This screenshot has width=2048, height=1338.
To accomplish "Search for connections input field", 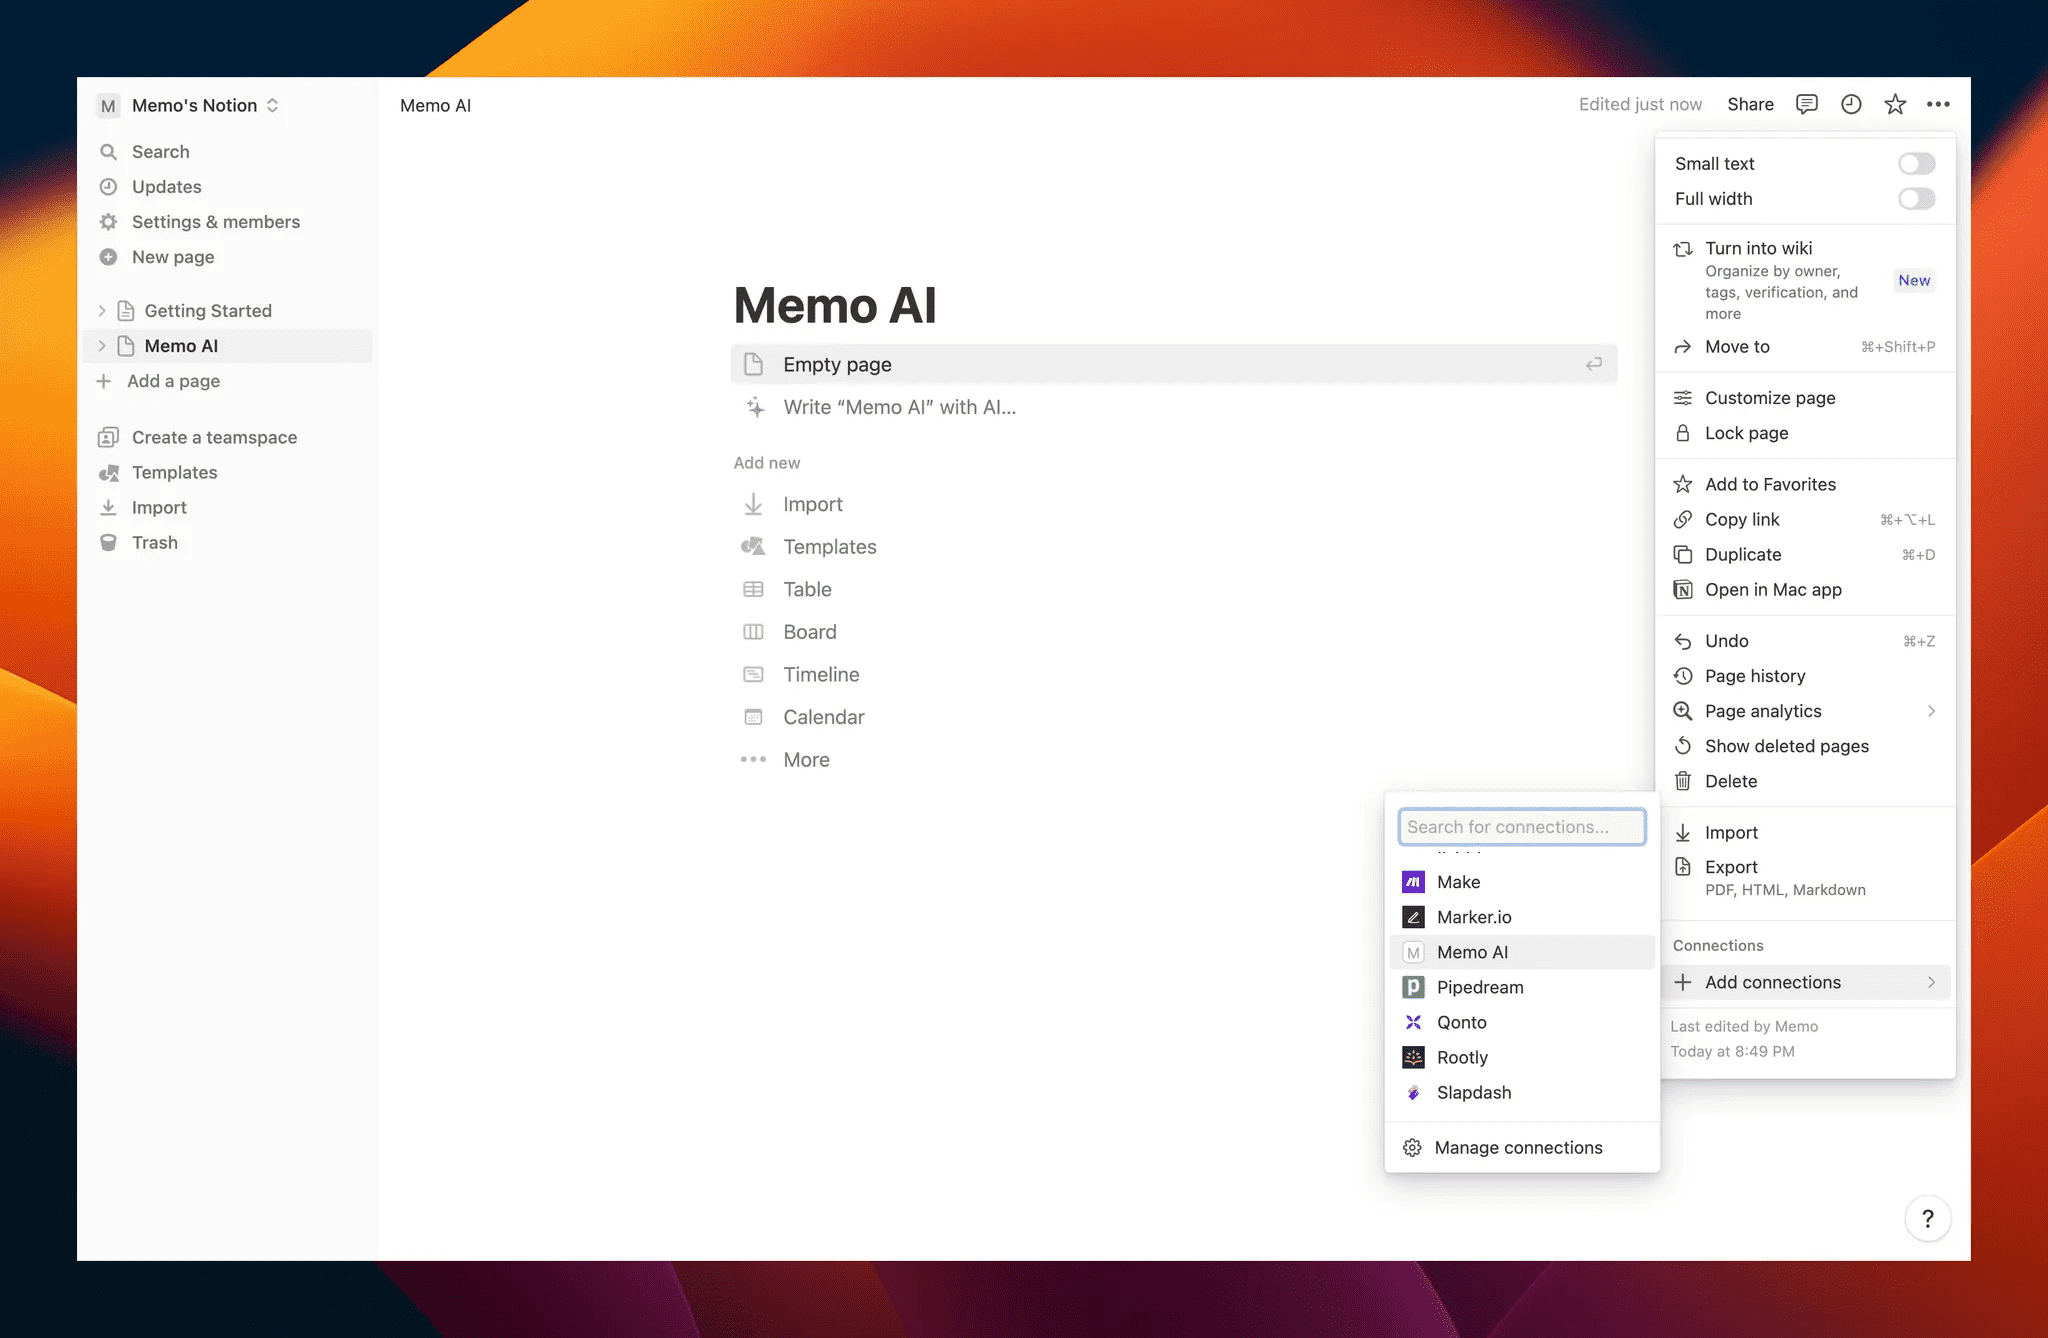I will click(1520, 826).
